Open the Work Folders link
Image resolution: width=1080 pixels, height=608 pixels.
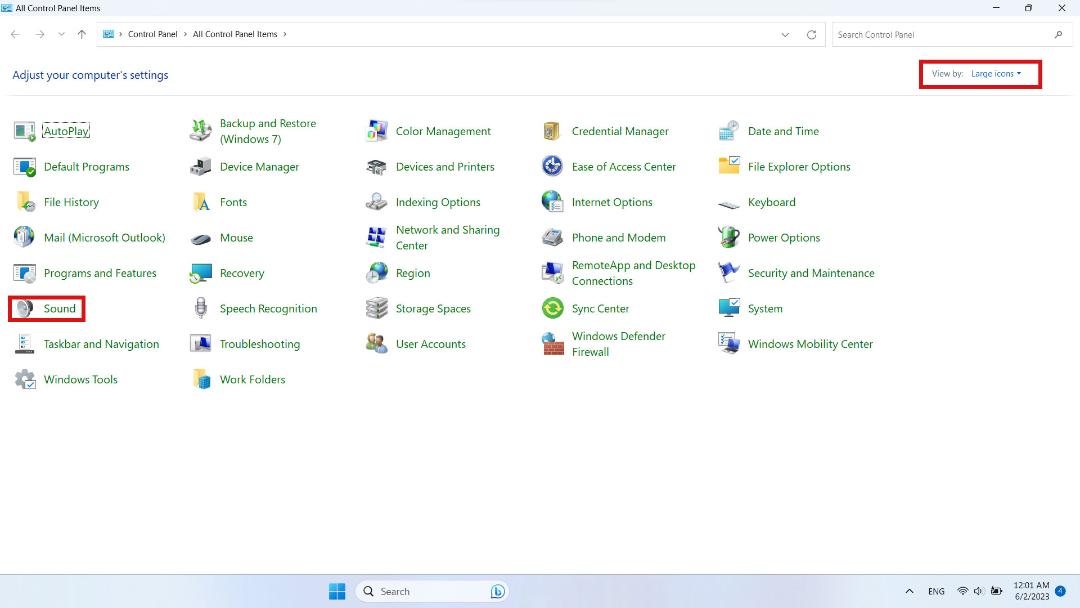(252, 379)
